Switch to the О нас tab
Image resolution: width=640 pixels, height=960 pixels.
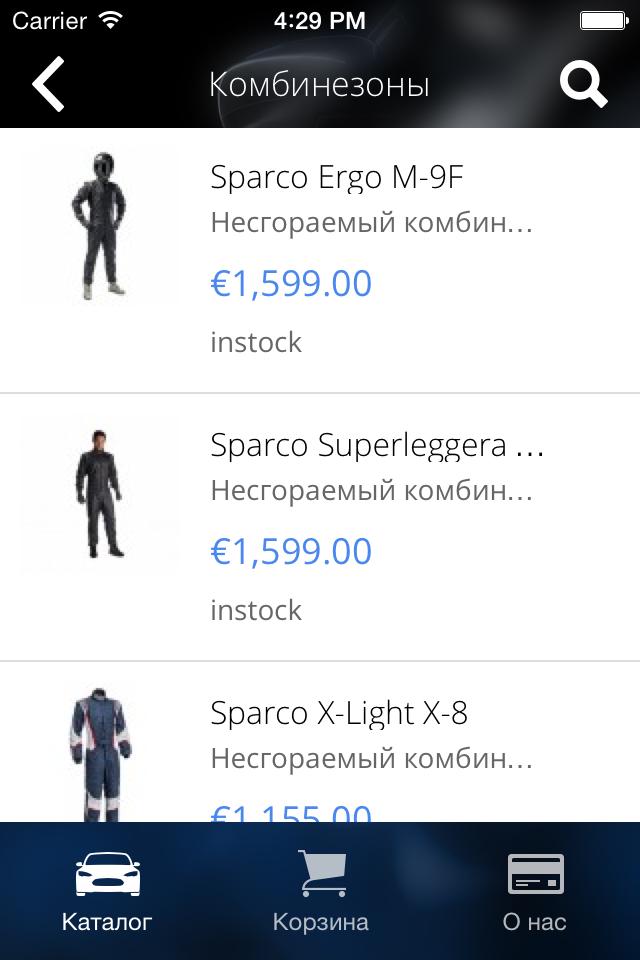tap(534, 890)
